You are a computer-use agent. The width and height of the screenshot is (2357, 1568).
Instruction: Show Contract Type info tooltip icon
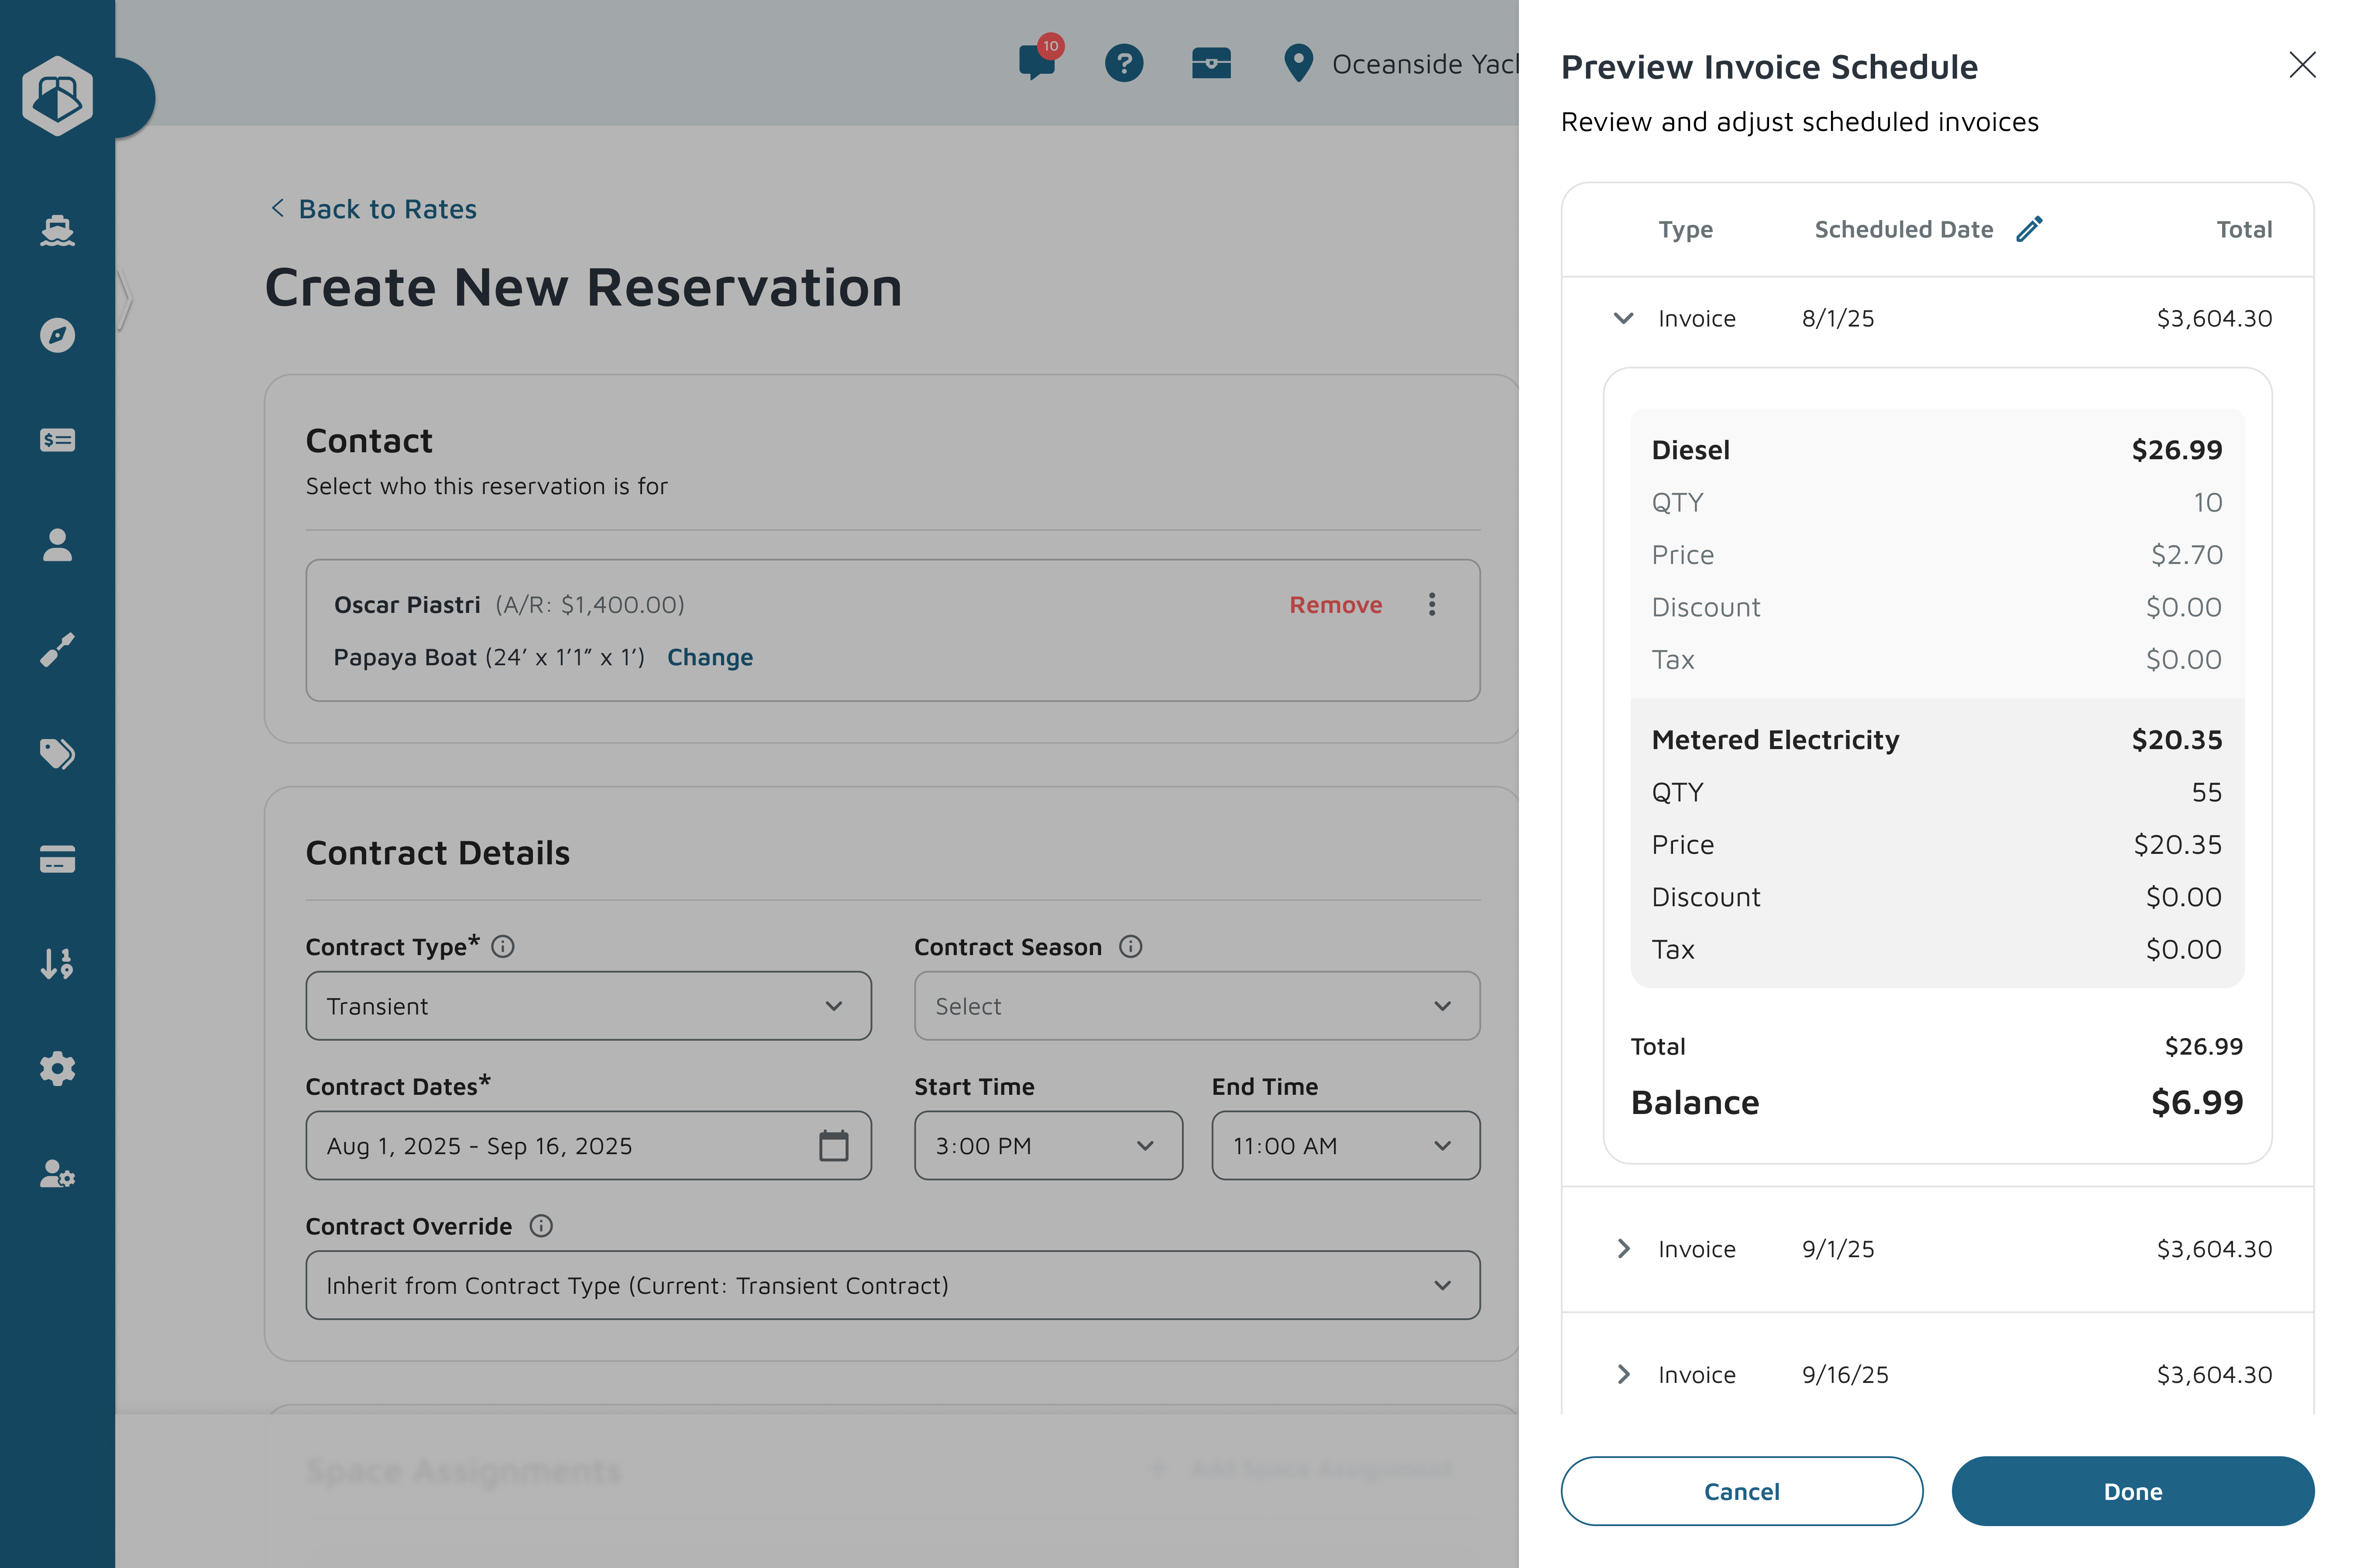[503, 946]
